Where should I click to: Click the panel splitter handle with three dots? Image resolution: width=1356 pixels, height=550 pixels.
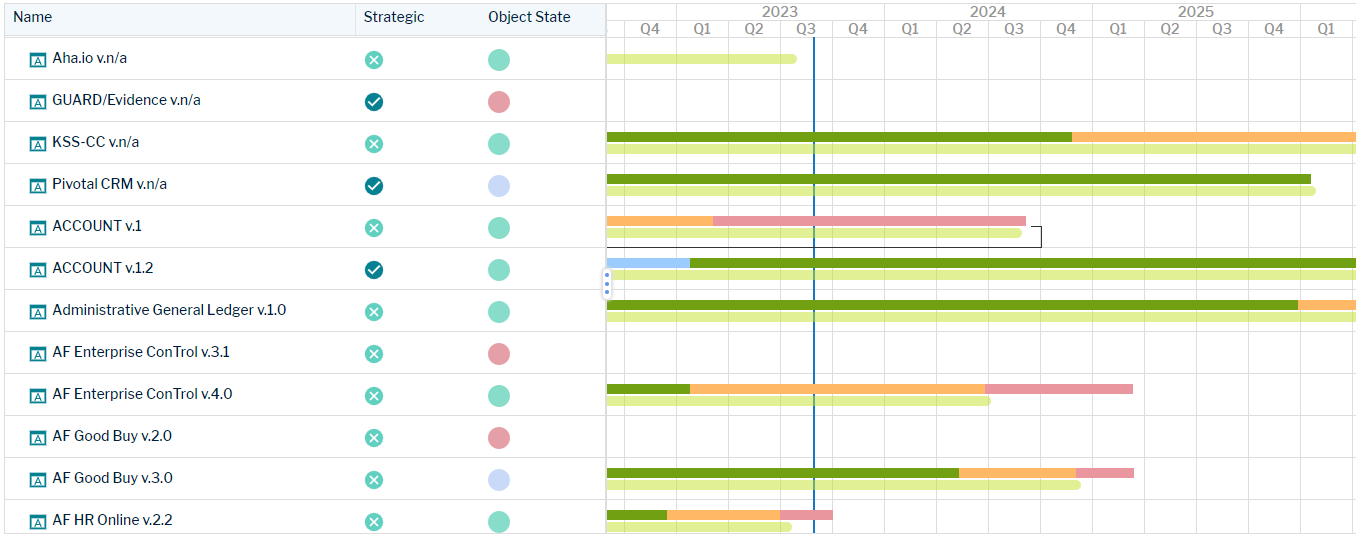coord(606,283)
